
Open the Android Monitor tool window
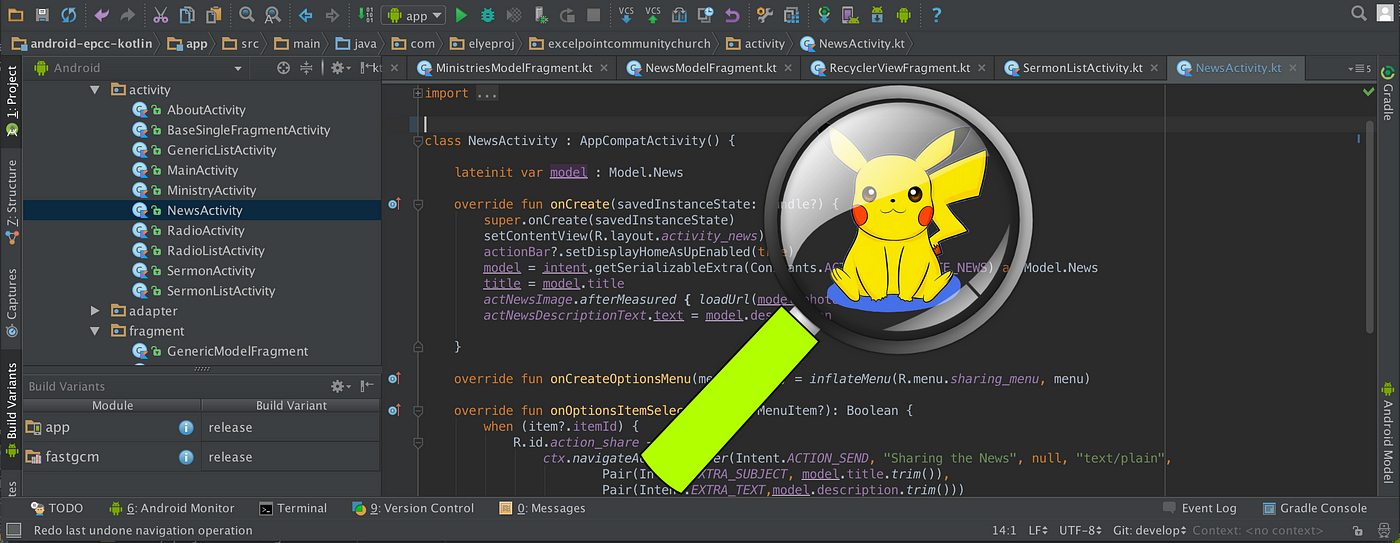click(x=171, y=508)
